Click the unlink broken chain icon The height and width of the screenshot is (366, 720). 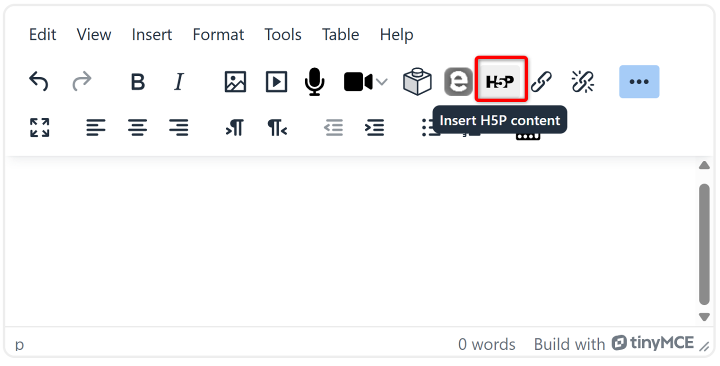[583, 82]
